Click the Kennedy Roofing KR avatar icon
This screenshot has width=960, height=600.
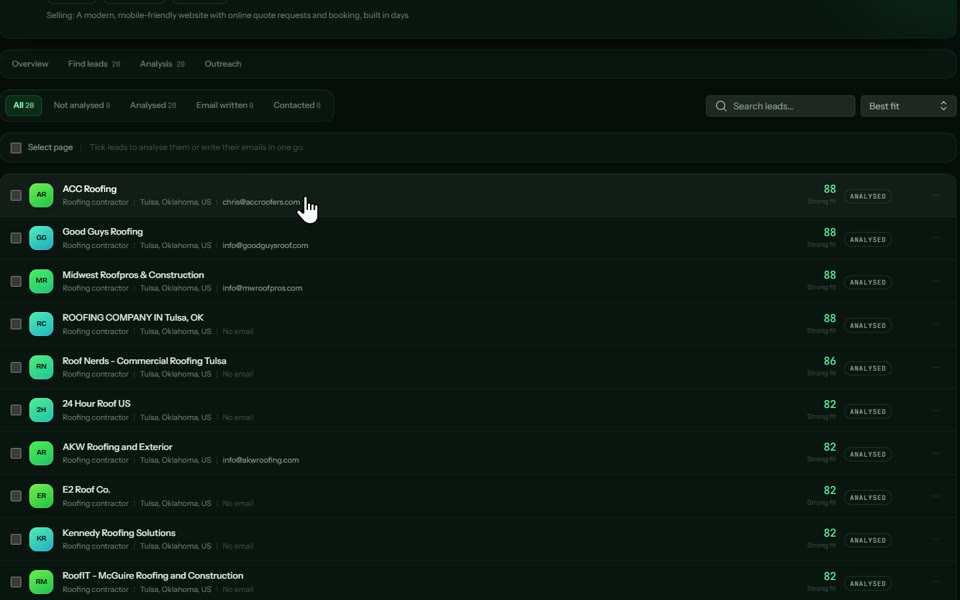[41, 539]
